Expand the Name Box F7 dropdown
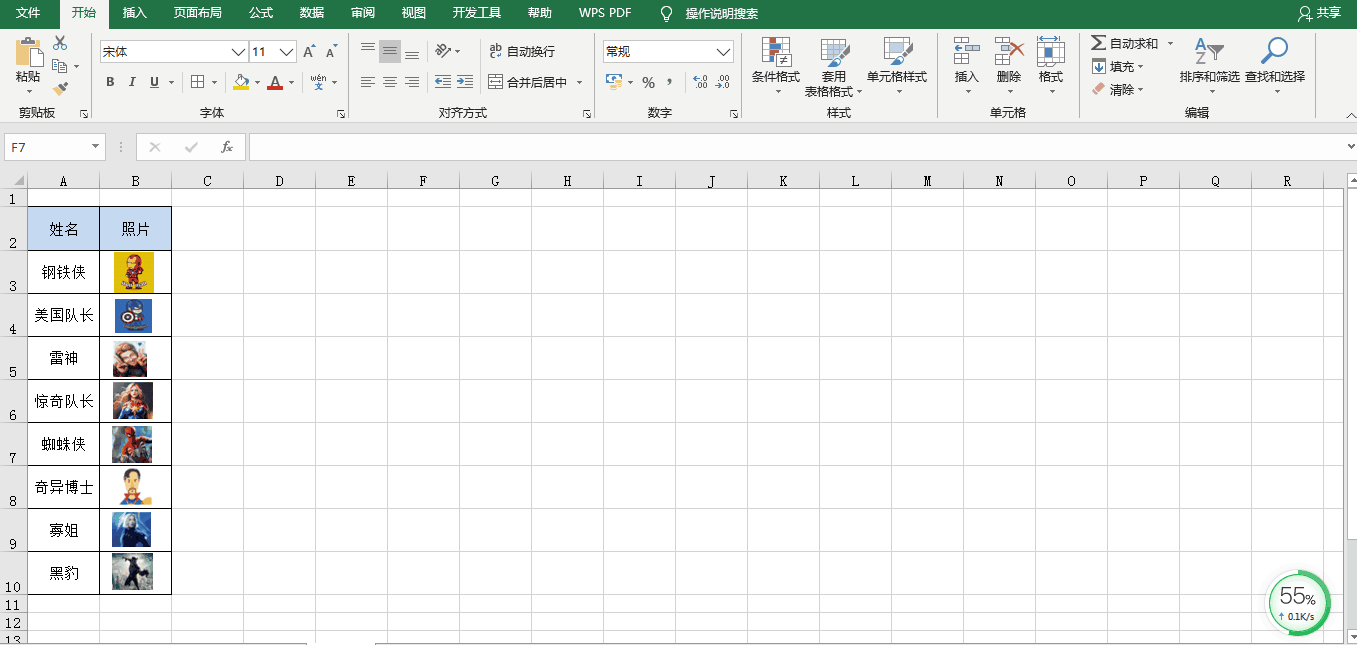The height and width of the screenshot is (645, 1357). (96, 147)
